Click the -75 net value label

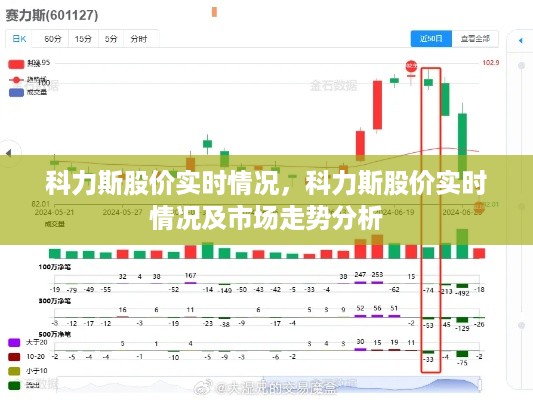[462, 363]
